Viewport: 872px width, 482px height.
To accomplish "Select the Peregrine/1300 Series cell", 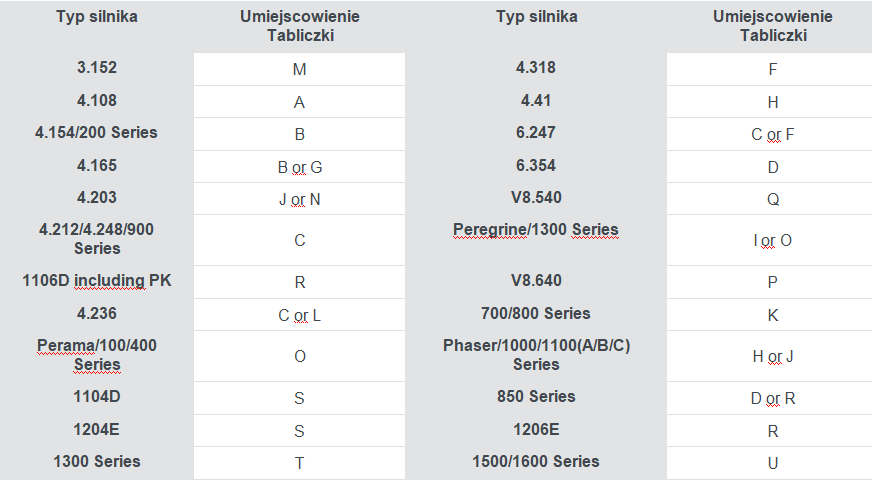I will (536, 239).
